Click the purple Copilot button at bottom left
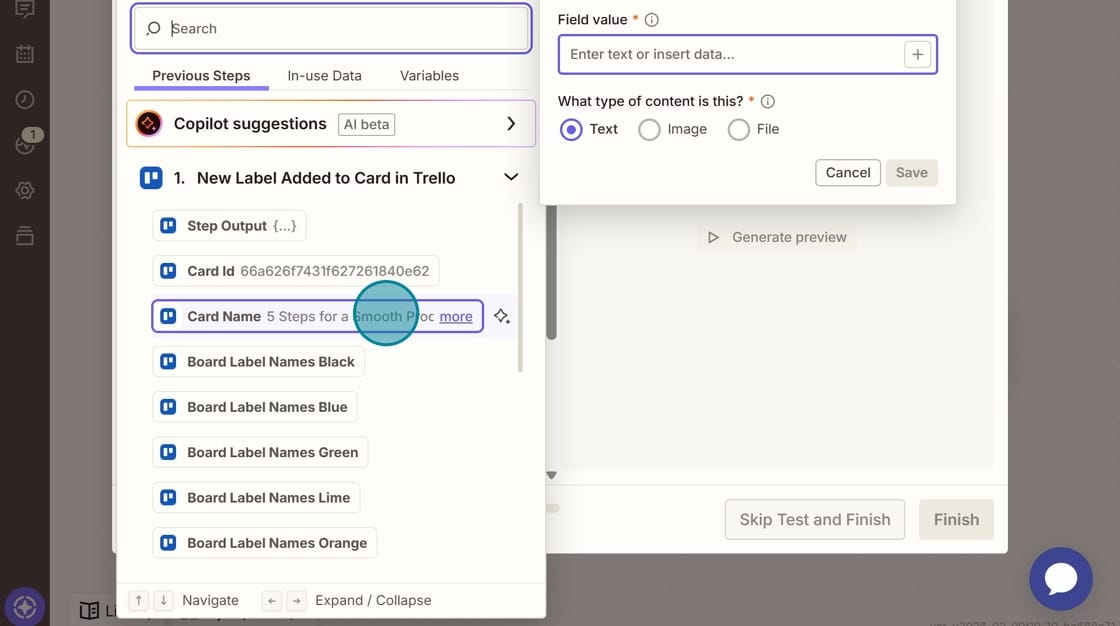1120x626 pixels. 25,607
